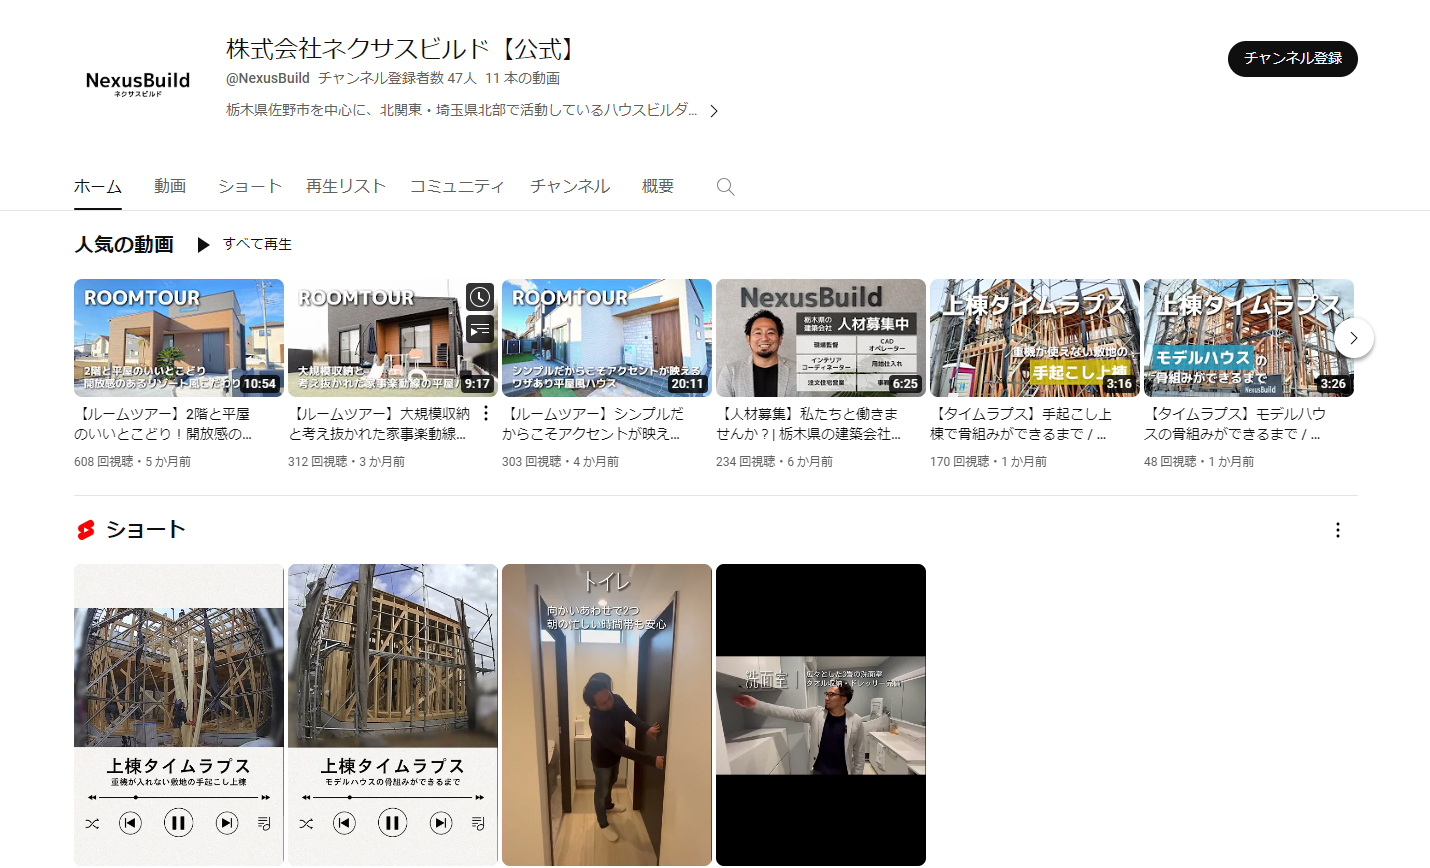Image resolution: width=1430 pixels, height=868 pixels.
Task: Click the red Shorts logo icon
Action: pyautogui.click(x=86, y=530)
